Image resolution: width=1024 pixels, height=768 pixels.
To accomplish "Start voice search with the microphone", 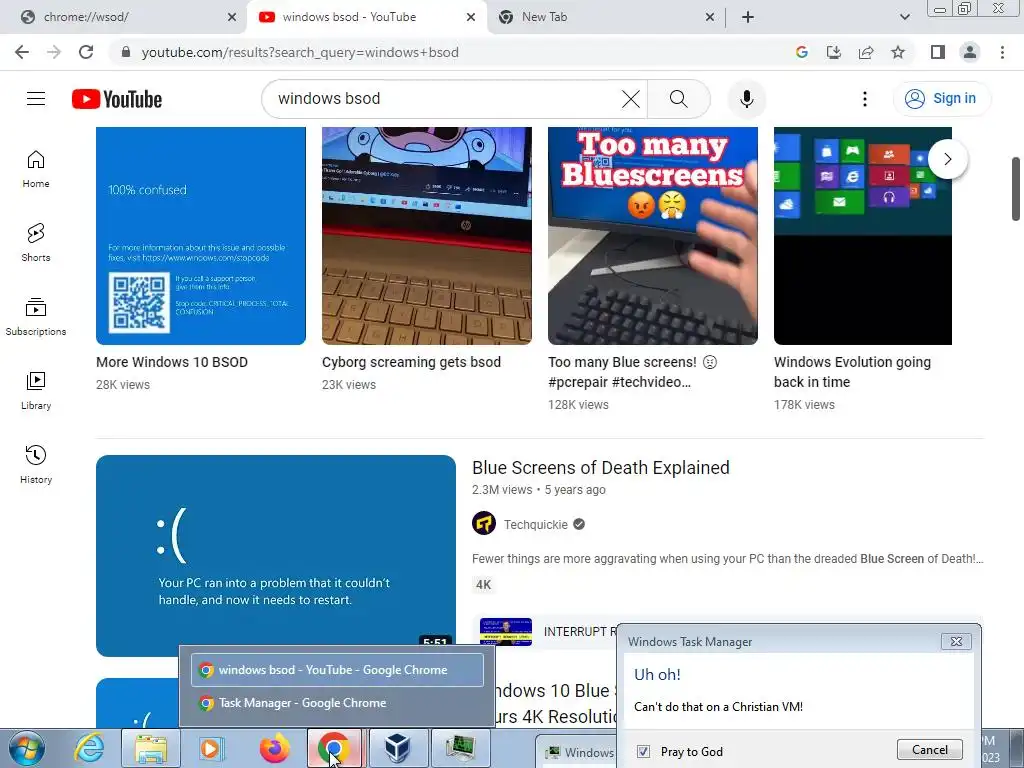I will [746, 99].
